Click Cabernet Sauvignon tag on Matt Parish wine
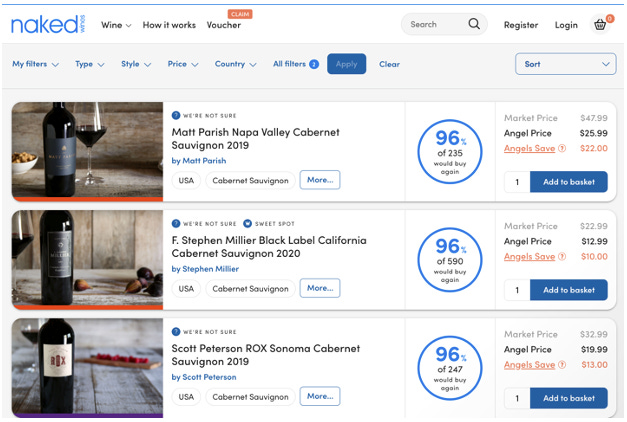The width and height of the screenshot is (627, 422). (x=250, y=180)
